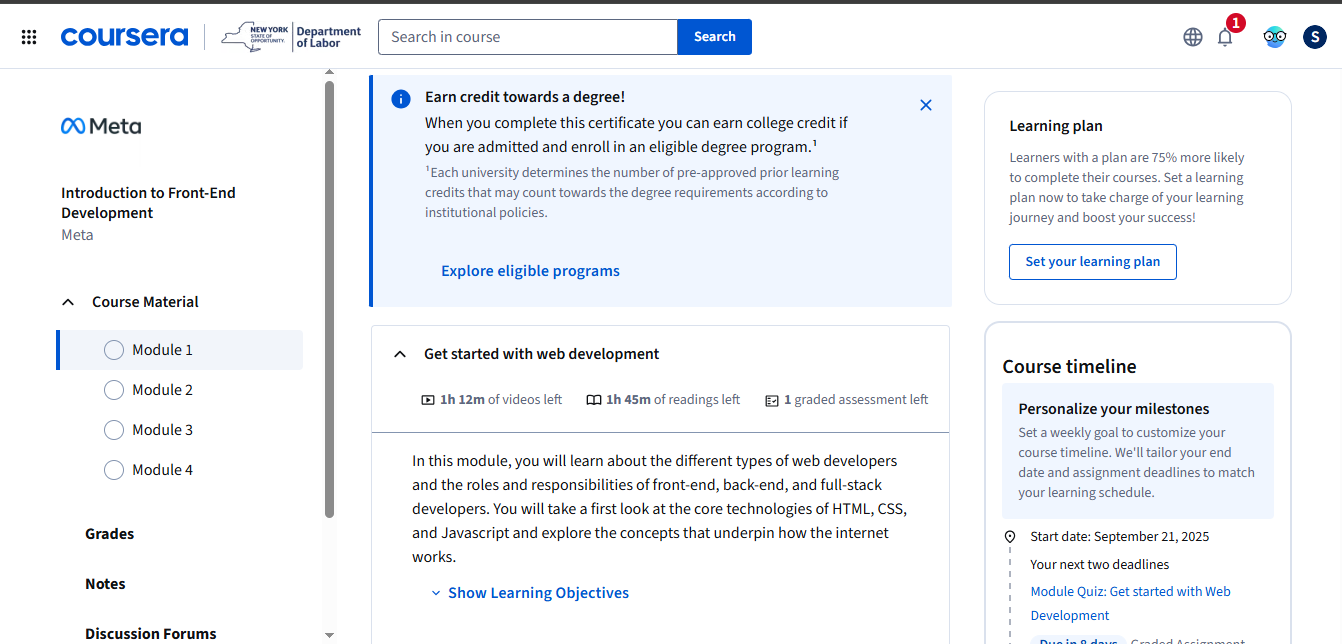This screenshot has width=1342, height=644.
Task: Click the Meta logo in sidebar
Action: click(x=101, y=126)
